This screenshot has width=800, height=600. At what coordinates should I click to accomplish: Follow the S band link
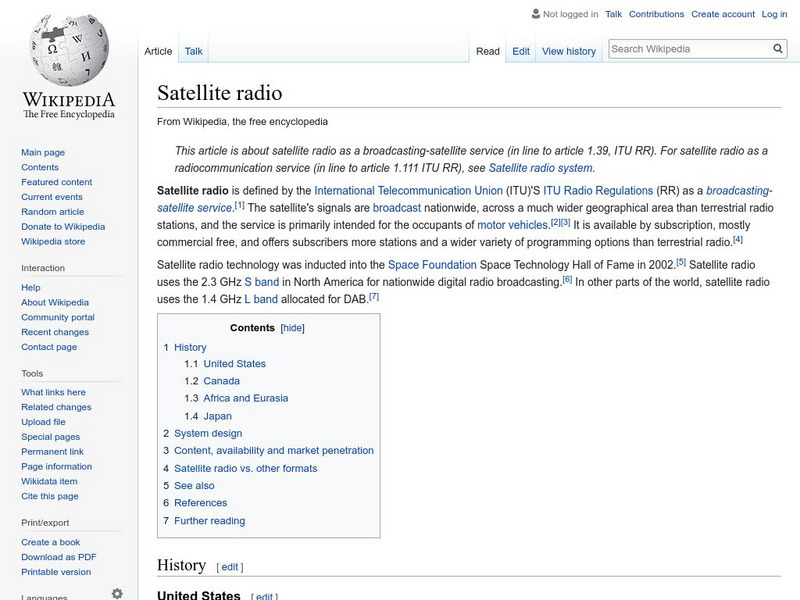pos(262,282)
